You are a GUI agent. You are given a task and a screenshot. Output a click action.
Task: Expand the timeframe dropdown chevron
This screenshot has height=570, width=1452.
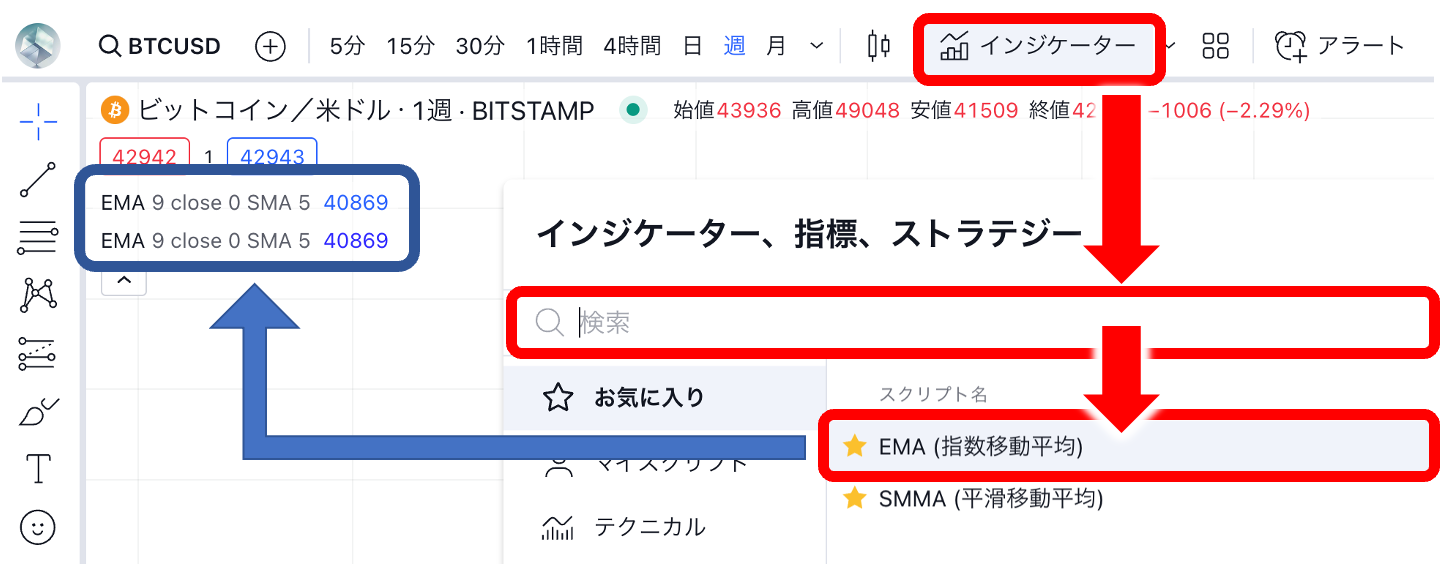(x=816, y=46)
